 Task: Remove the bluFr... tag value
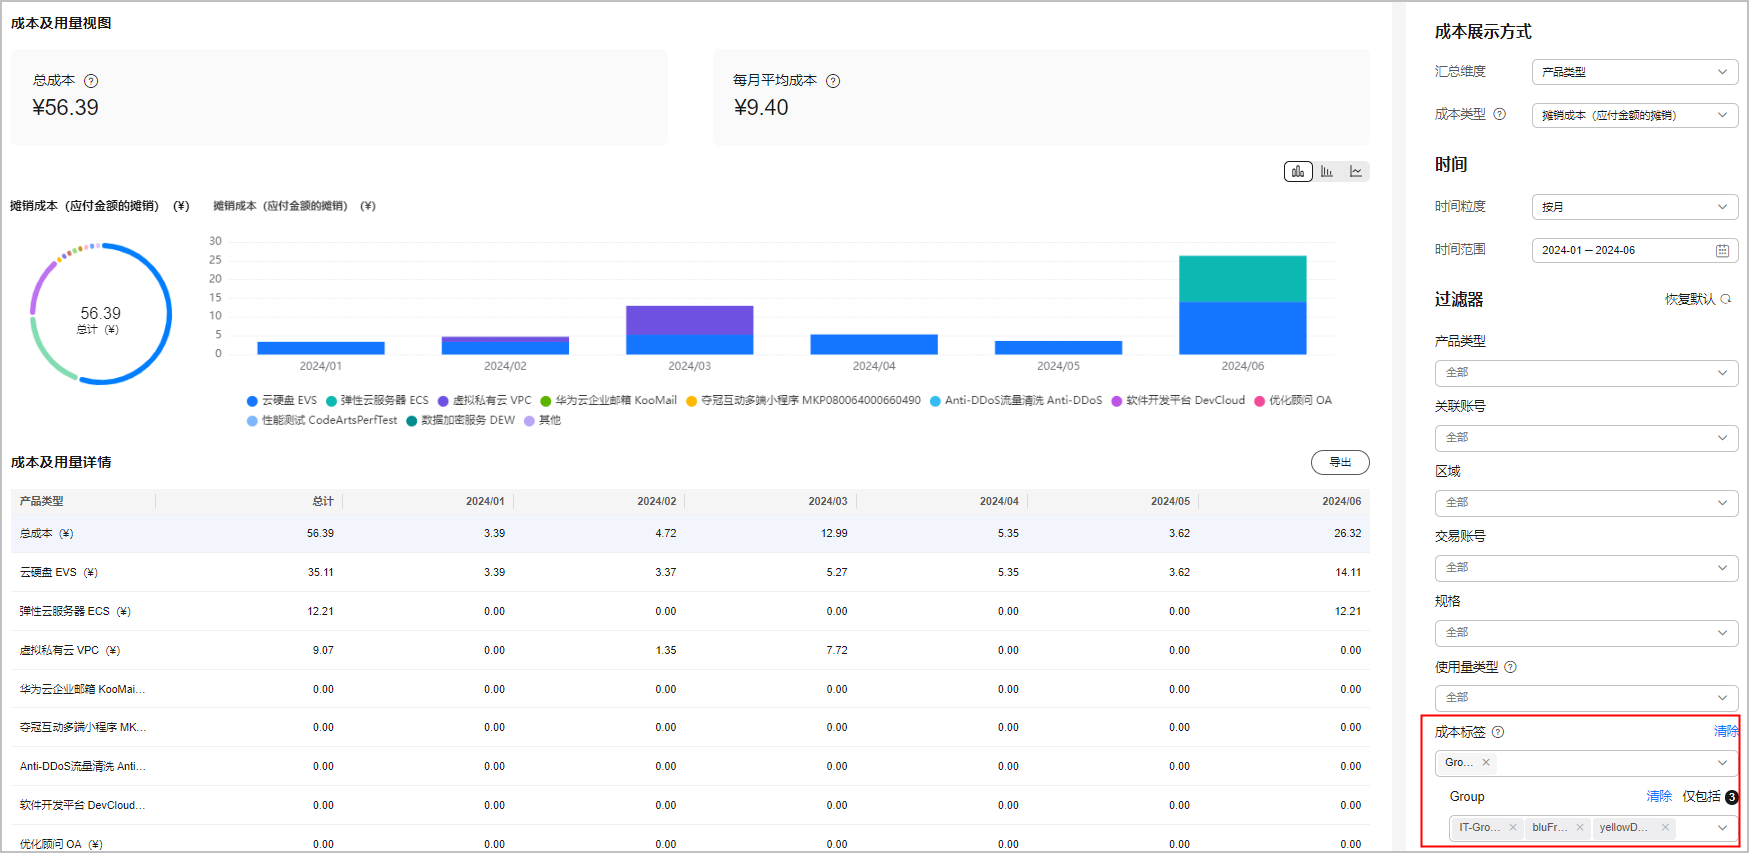point(1580,827)
